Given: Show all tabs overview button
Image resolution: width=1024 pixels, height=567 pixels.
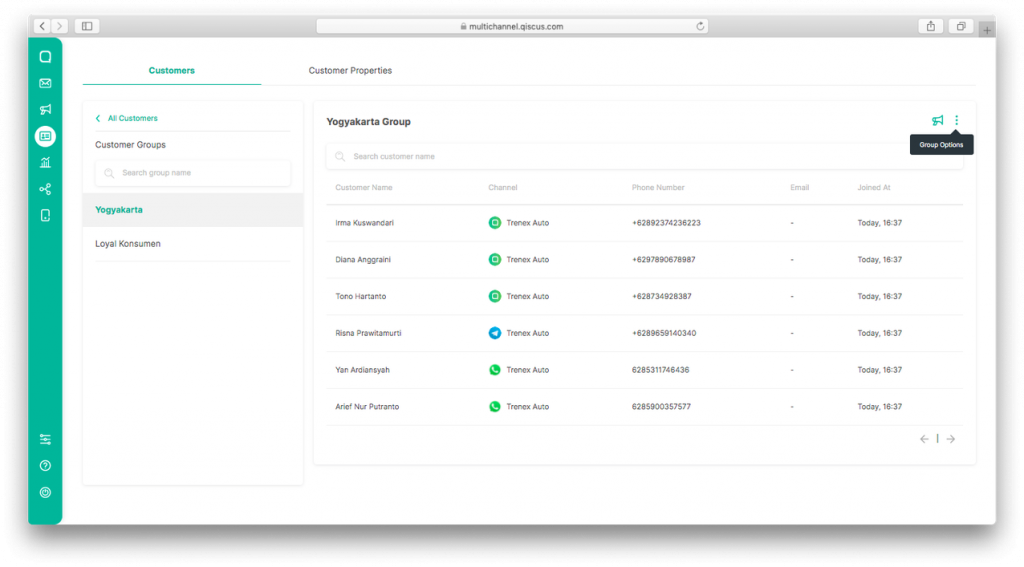Looking at the screenshot, I should (961, 26).
